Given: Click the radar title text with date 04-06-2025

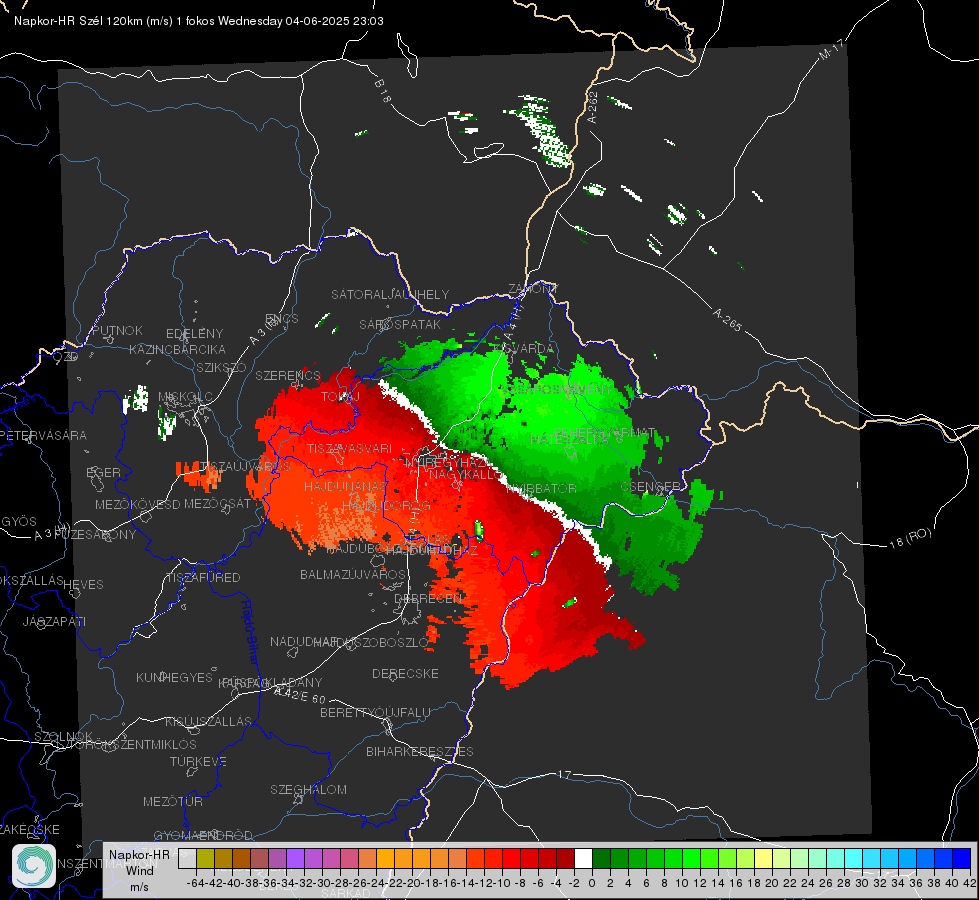Looking at the screenshot, I should (x=199, y=21).
